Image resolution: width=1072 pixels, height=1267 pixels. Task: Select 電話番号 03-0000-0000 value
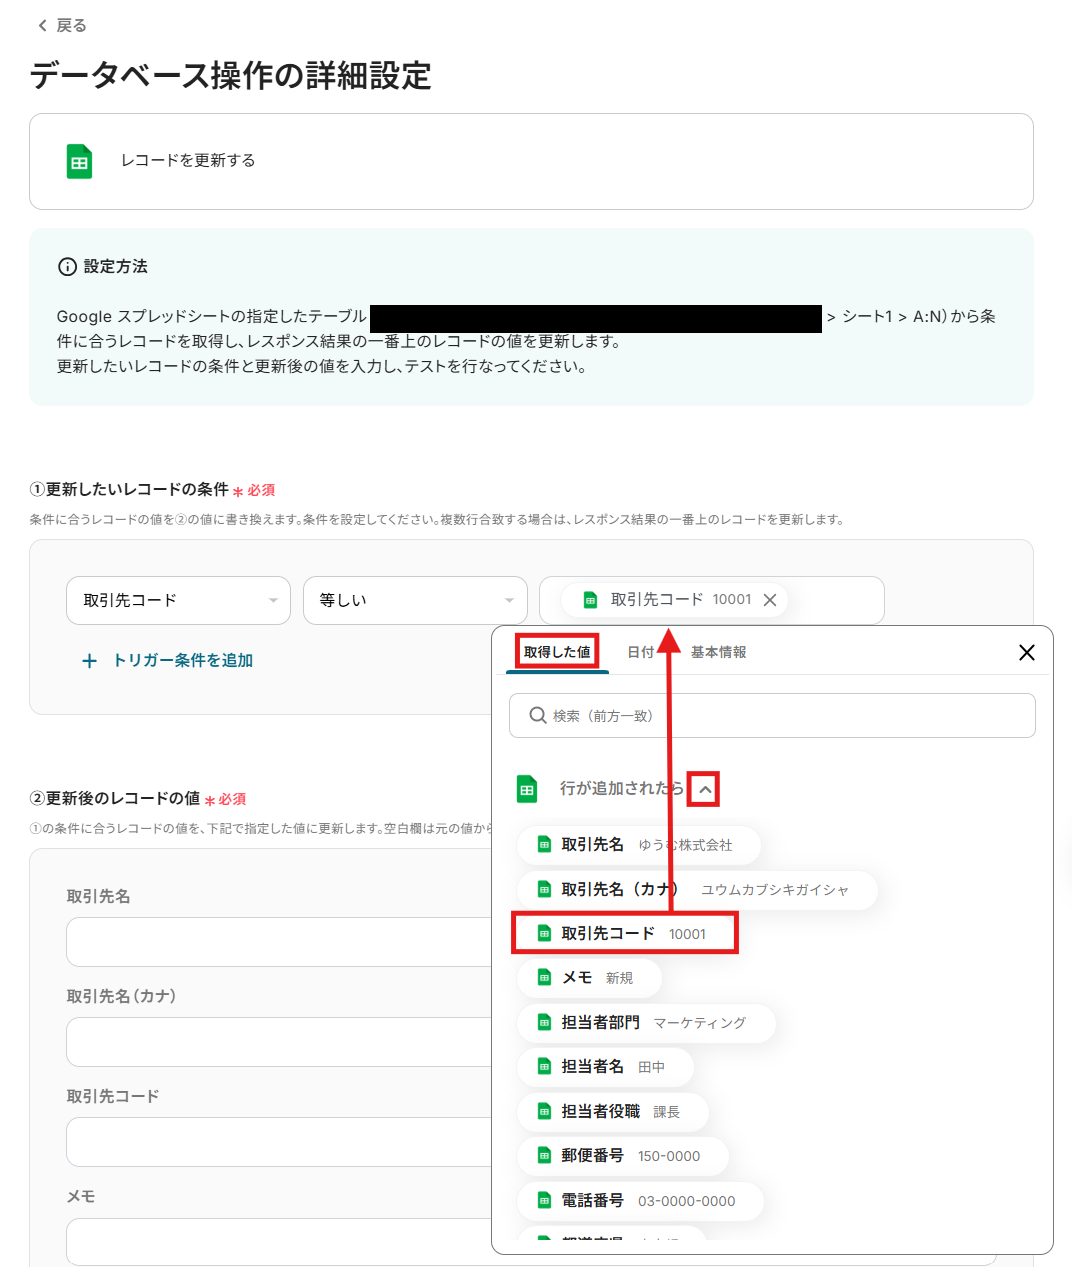click(x=640, y=1201)
